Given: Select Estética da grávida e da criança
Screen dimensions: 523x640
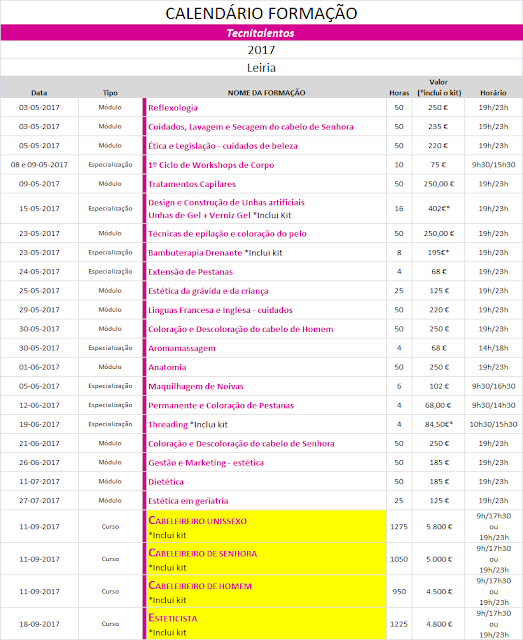Looking at the screenshot, I should pos(208,291).
